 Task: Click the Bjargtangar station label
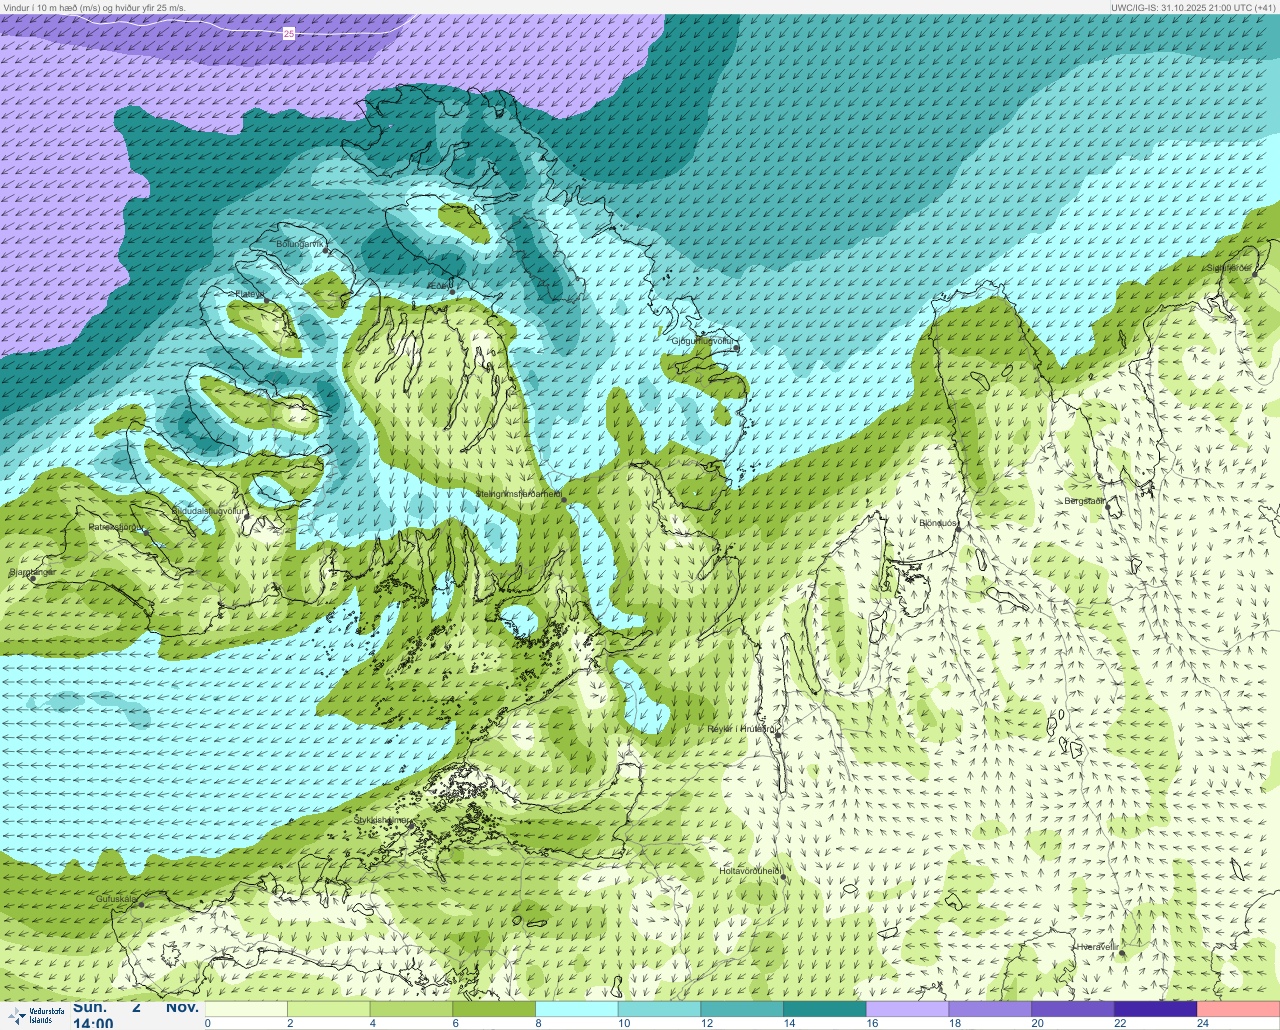click(x=32, y=573)
